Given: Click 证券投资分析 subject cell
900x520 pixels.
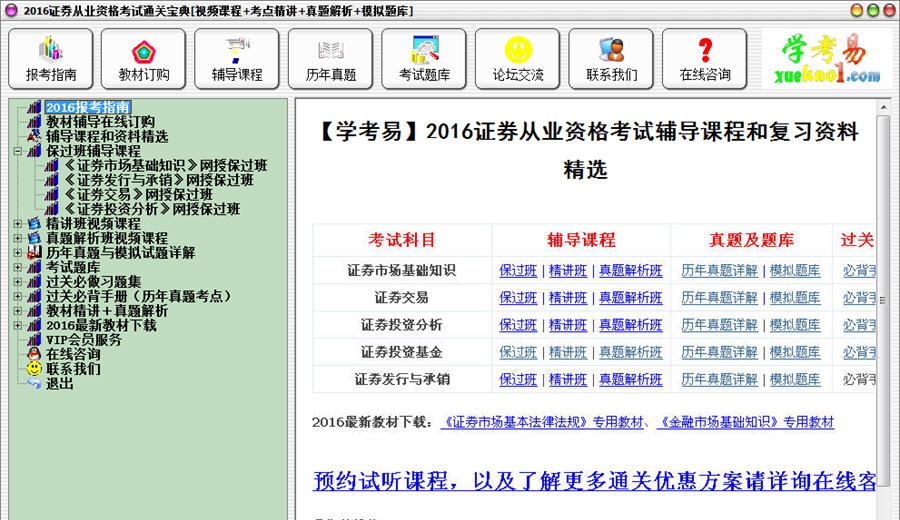Looking at the screenshot, I should (x=402, y=325).
